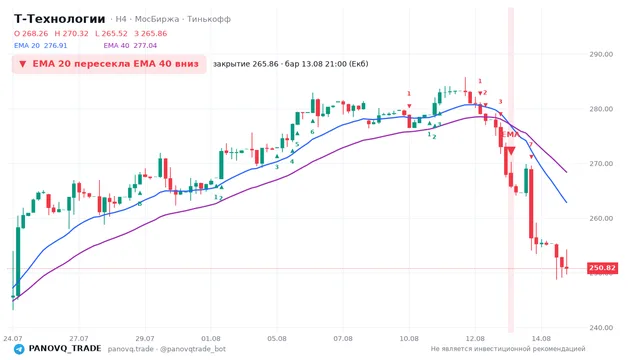
Task: Click the H4 timeframe label
Action: coord(121,19)
